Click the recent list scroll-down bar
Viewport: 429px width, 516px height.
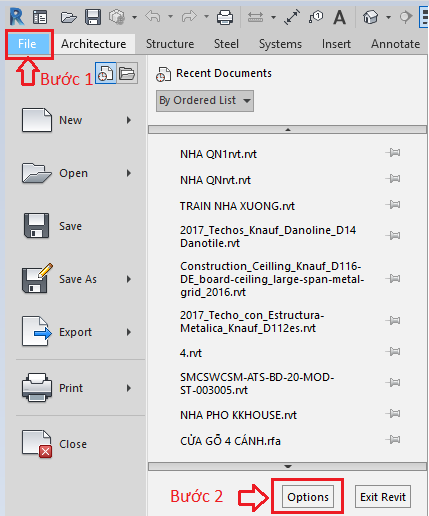point(287,466)
